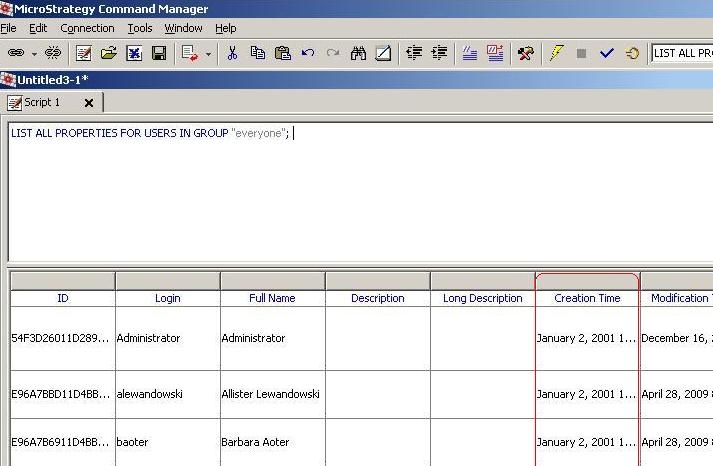
Task: Select the December 16 modification cell
Action: [677, 338]
